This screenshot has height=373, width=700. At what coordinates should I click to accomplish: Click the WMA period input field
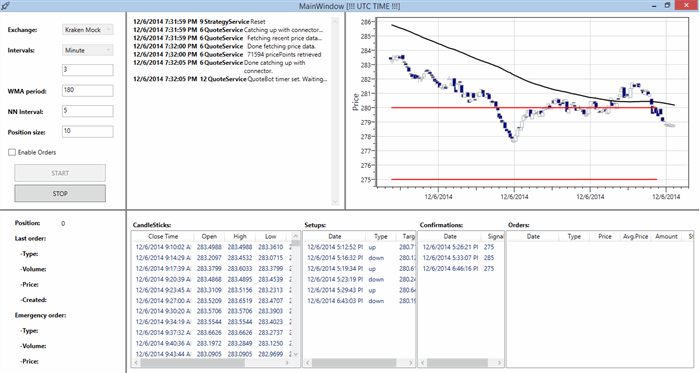coord(88,90)
